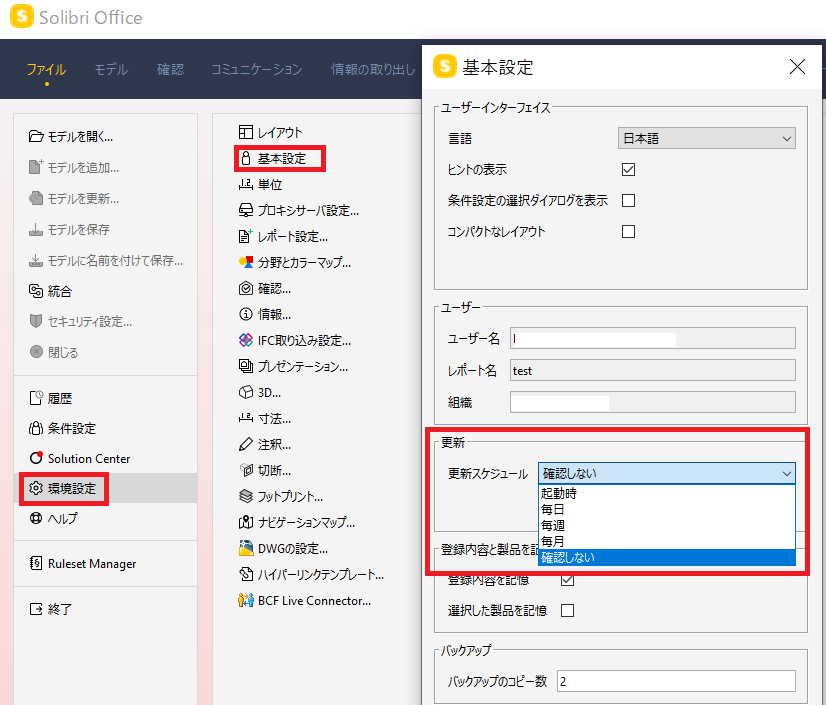Viewport: 826px width, 705px height.
Task: Click the バックアップのコピー数 field
Action: [x=676, y=681]
